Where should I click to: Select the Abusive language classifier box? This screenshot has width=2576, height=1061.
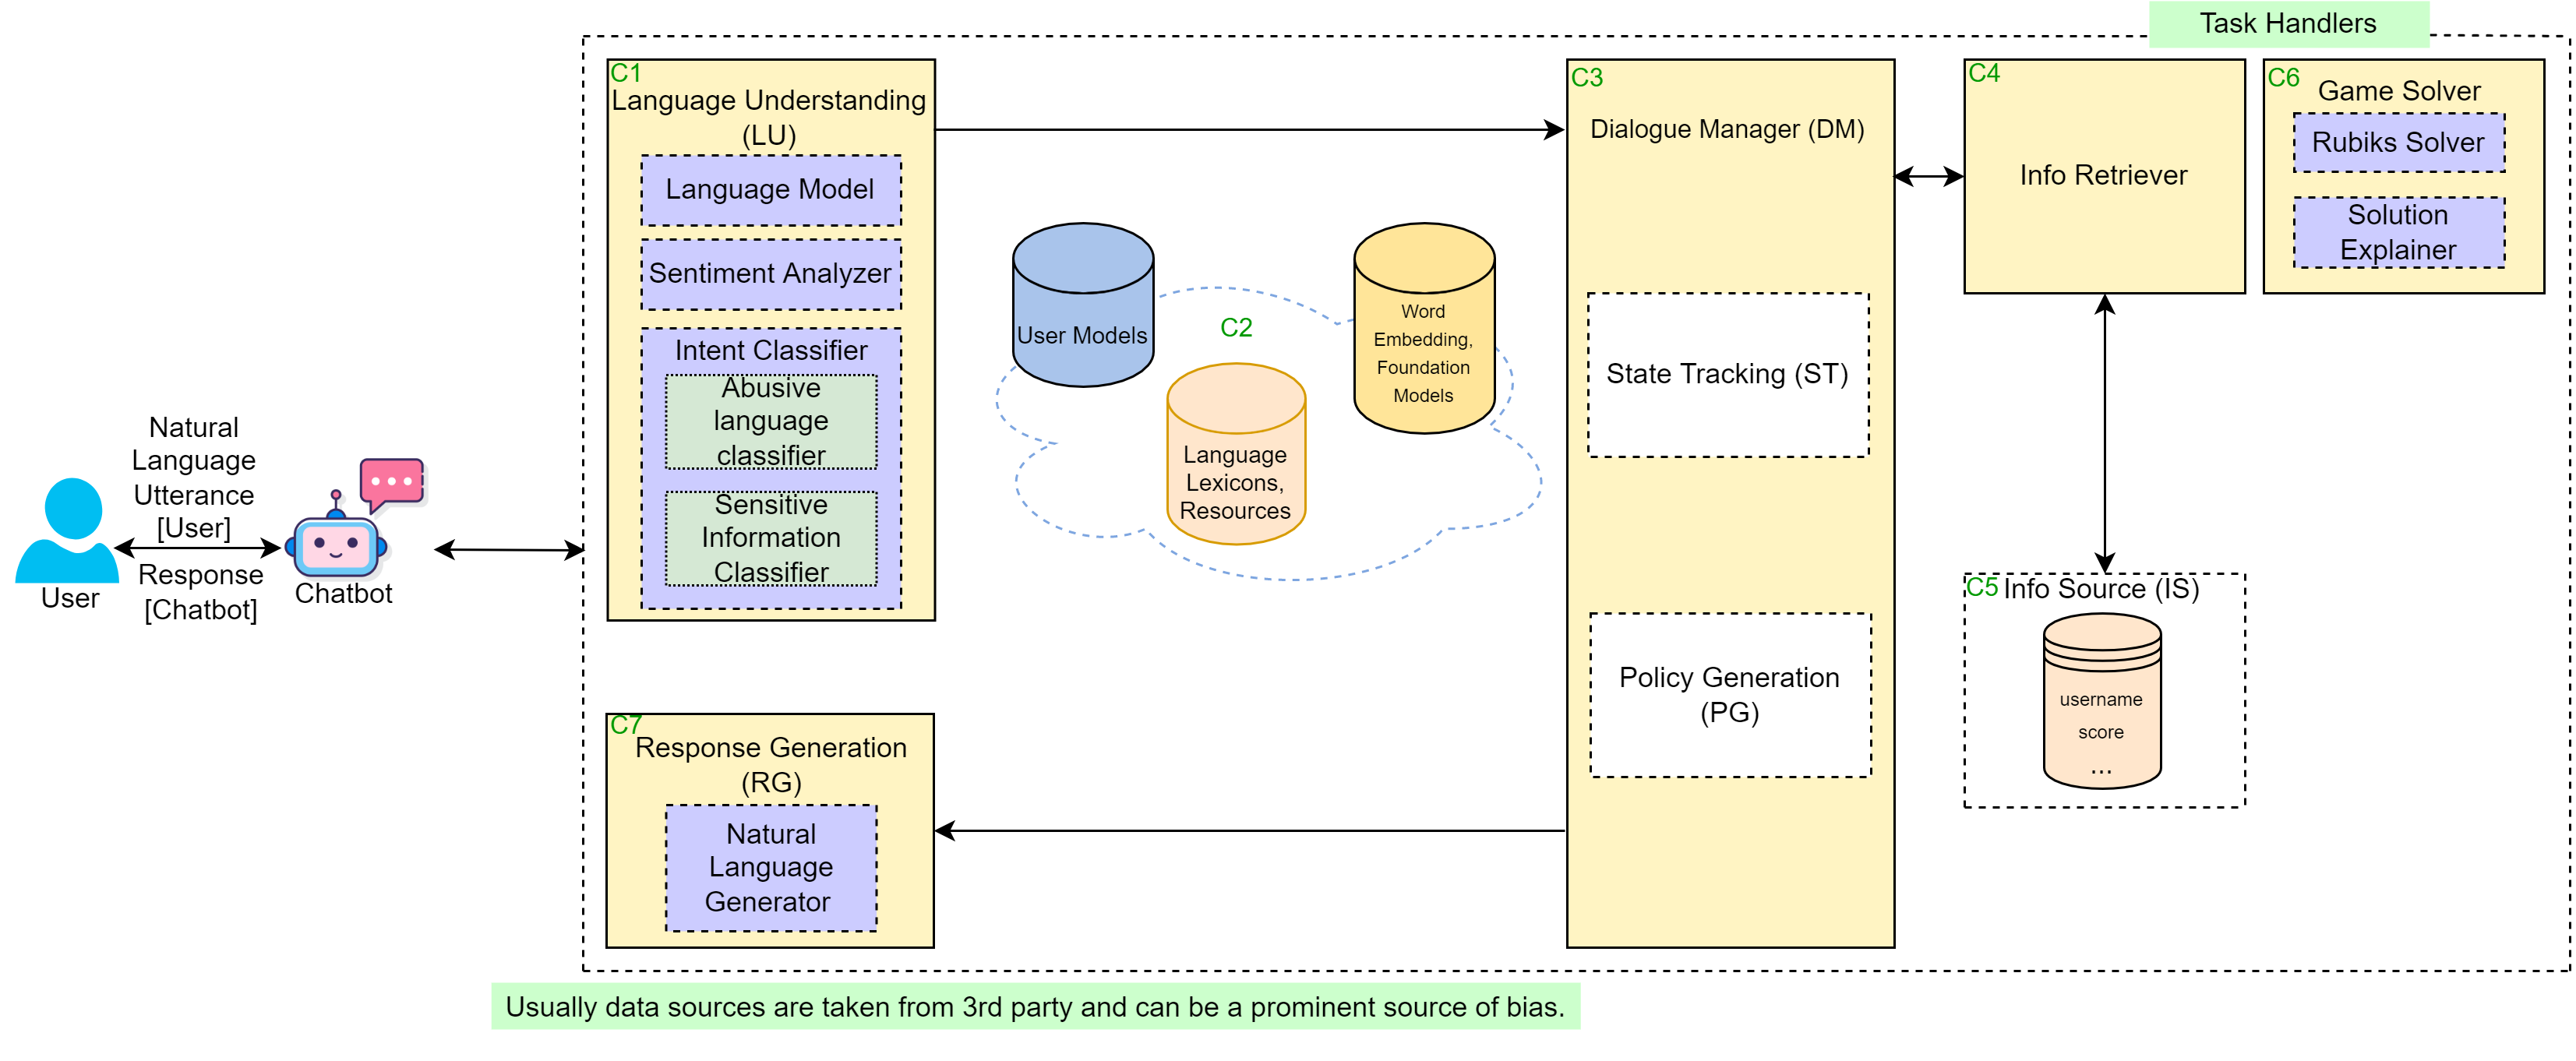pyautogui.click(x=771, y=422)
